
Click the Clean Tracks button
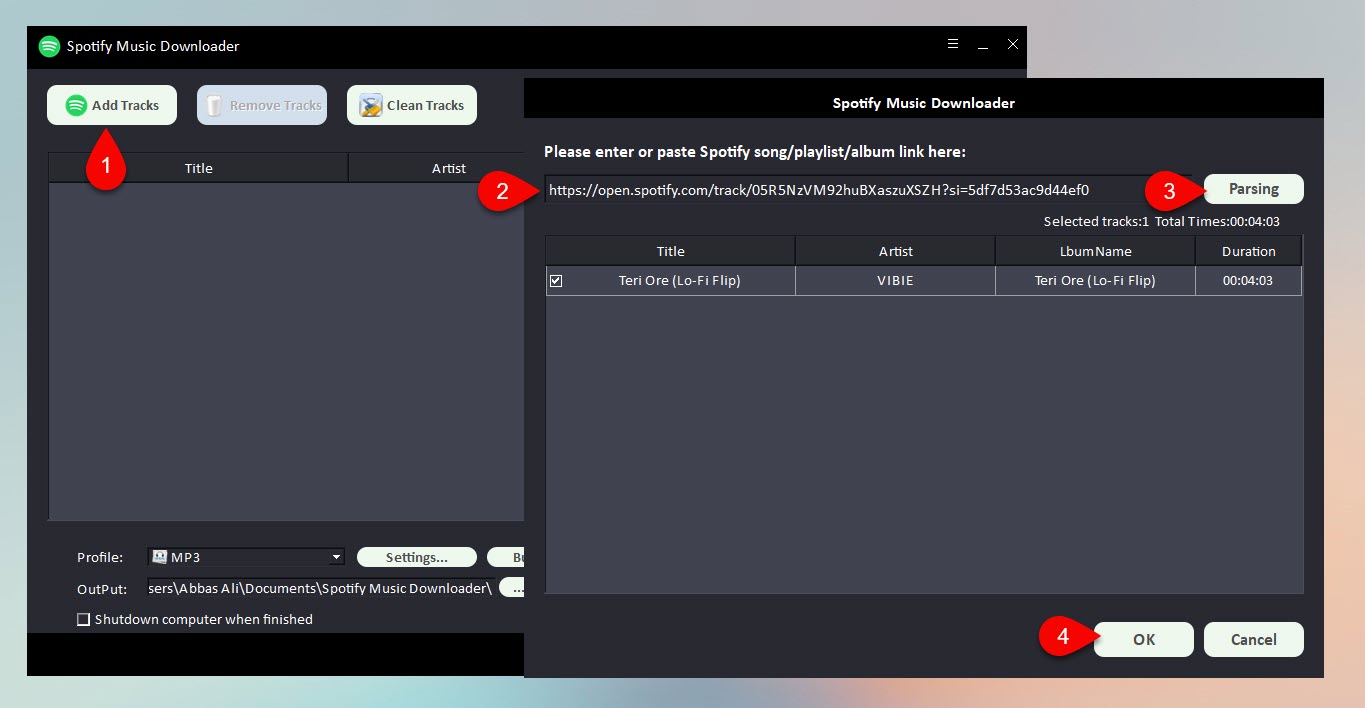(x=412, y=105)
